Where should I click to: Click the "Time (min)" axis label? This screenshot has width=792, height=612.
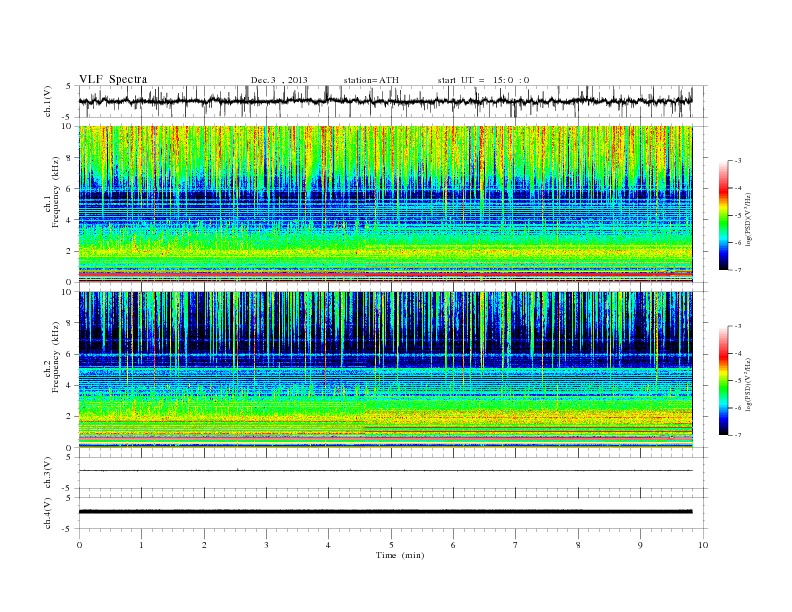click(400, 555)
